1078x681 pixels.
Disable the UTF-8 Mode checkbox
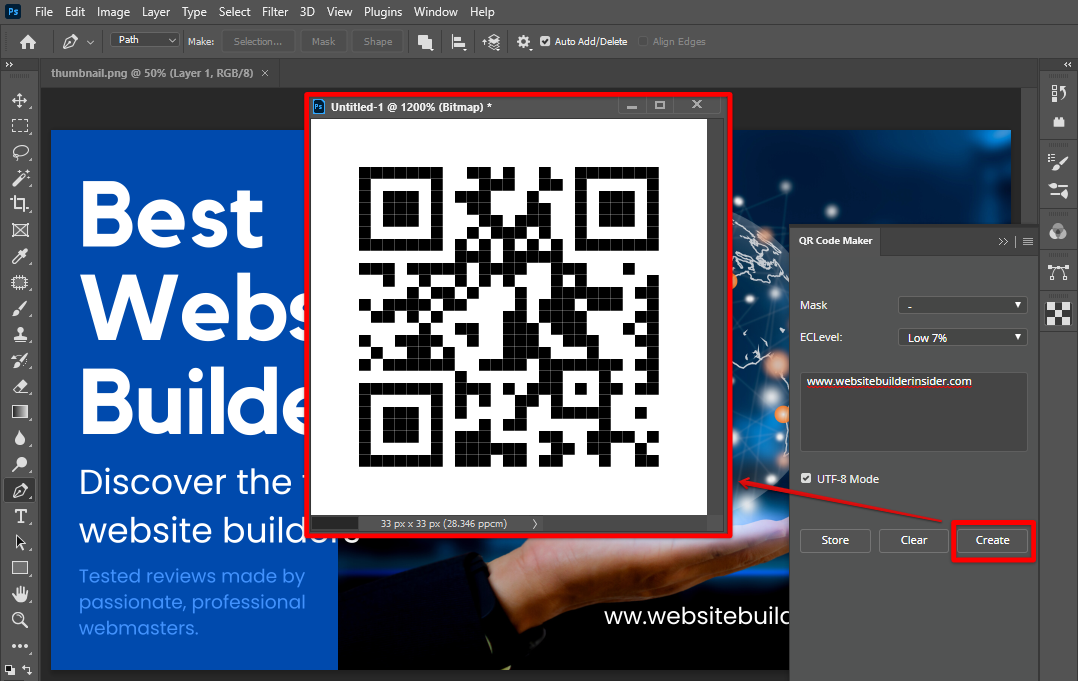[x=806, y=479]
